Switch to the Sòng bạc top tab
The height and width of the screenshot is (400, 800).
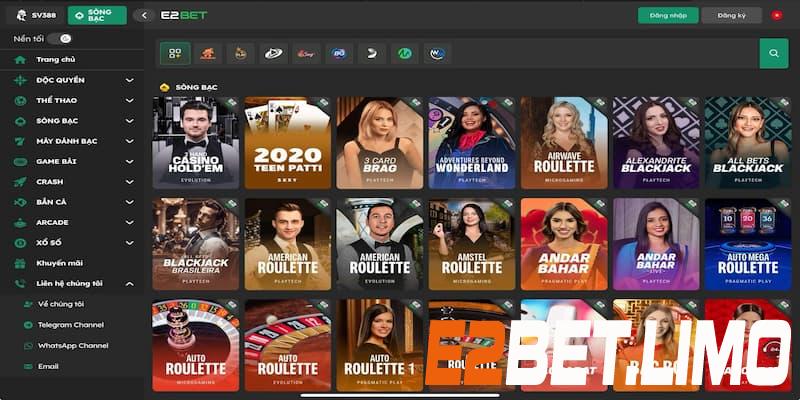[97, 15]
